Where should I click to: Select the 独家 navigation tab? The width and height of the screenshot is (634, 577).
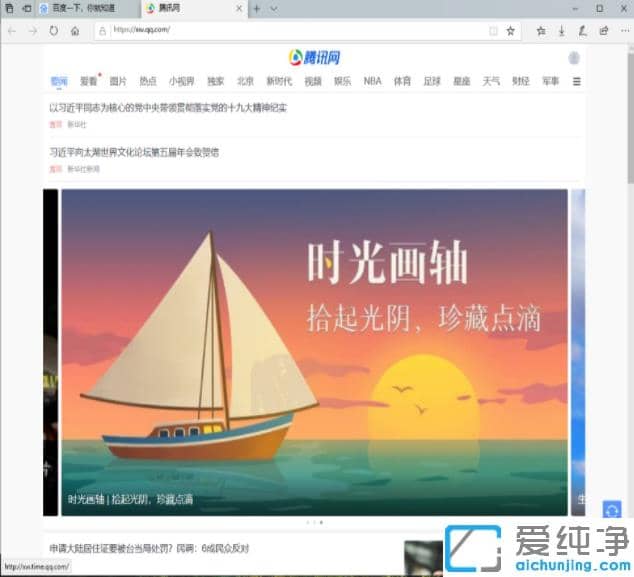(x=216, y=81)
